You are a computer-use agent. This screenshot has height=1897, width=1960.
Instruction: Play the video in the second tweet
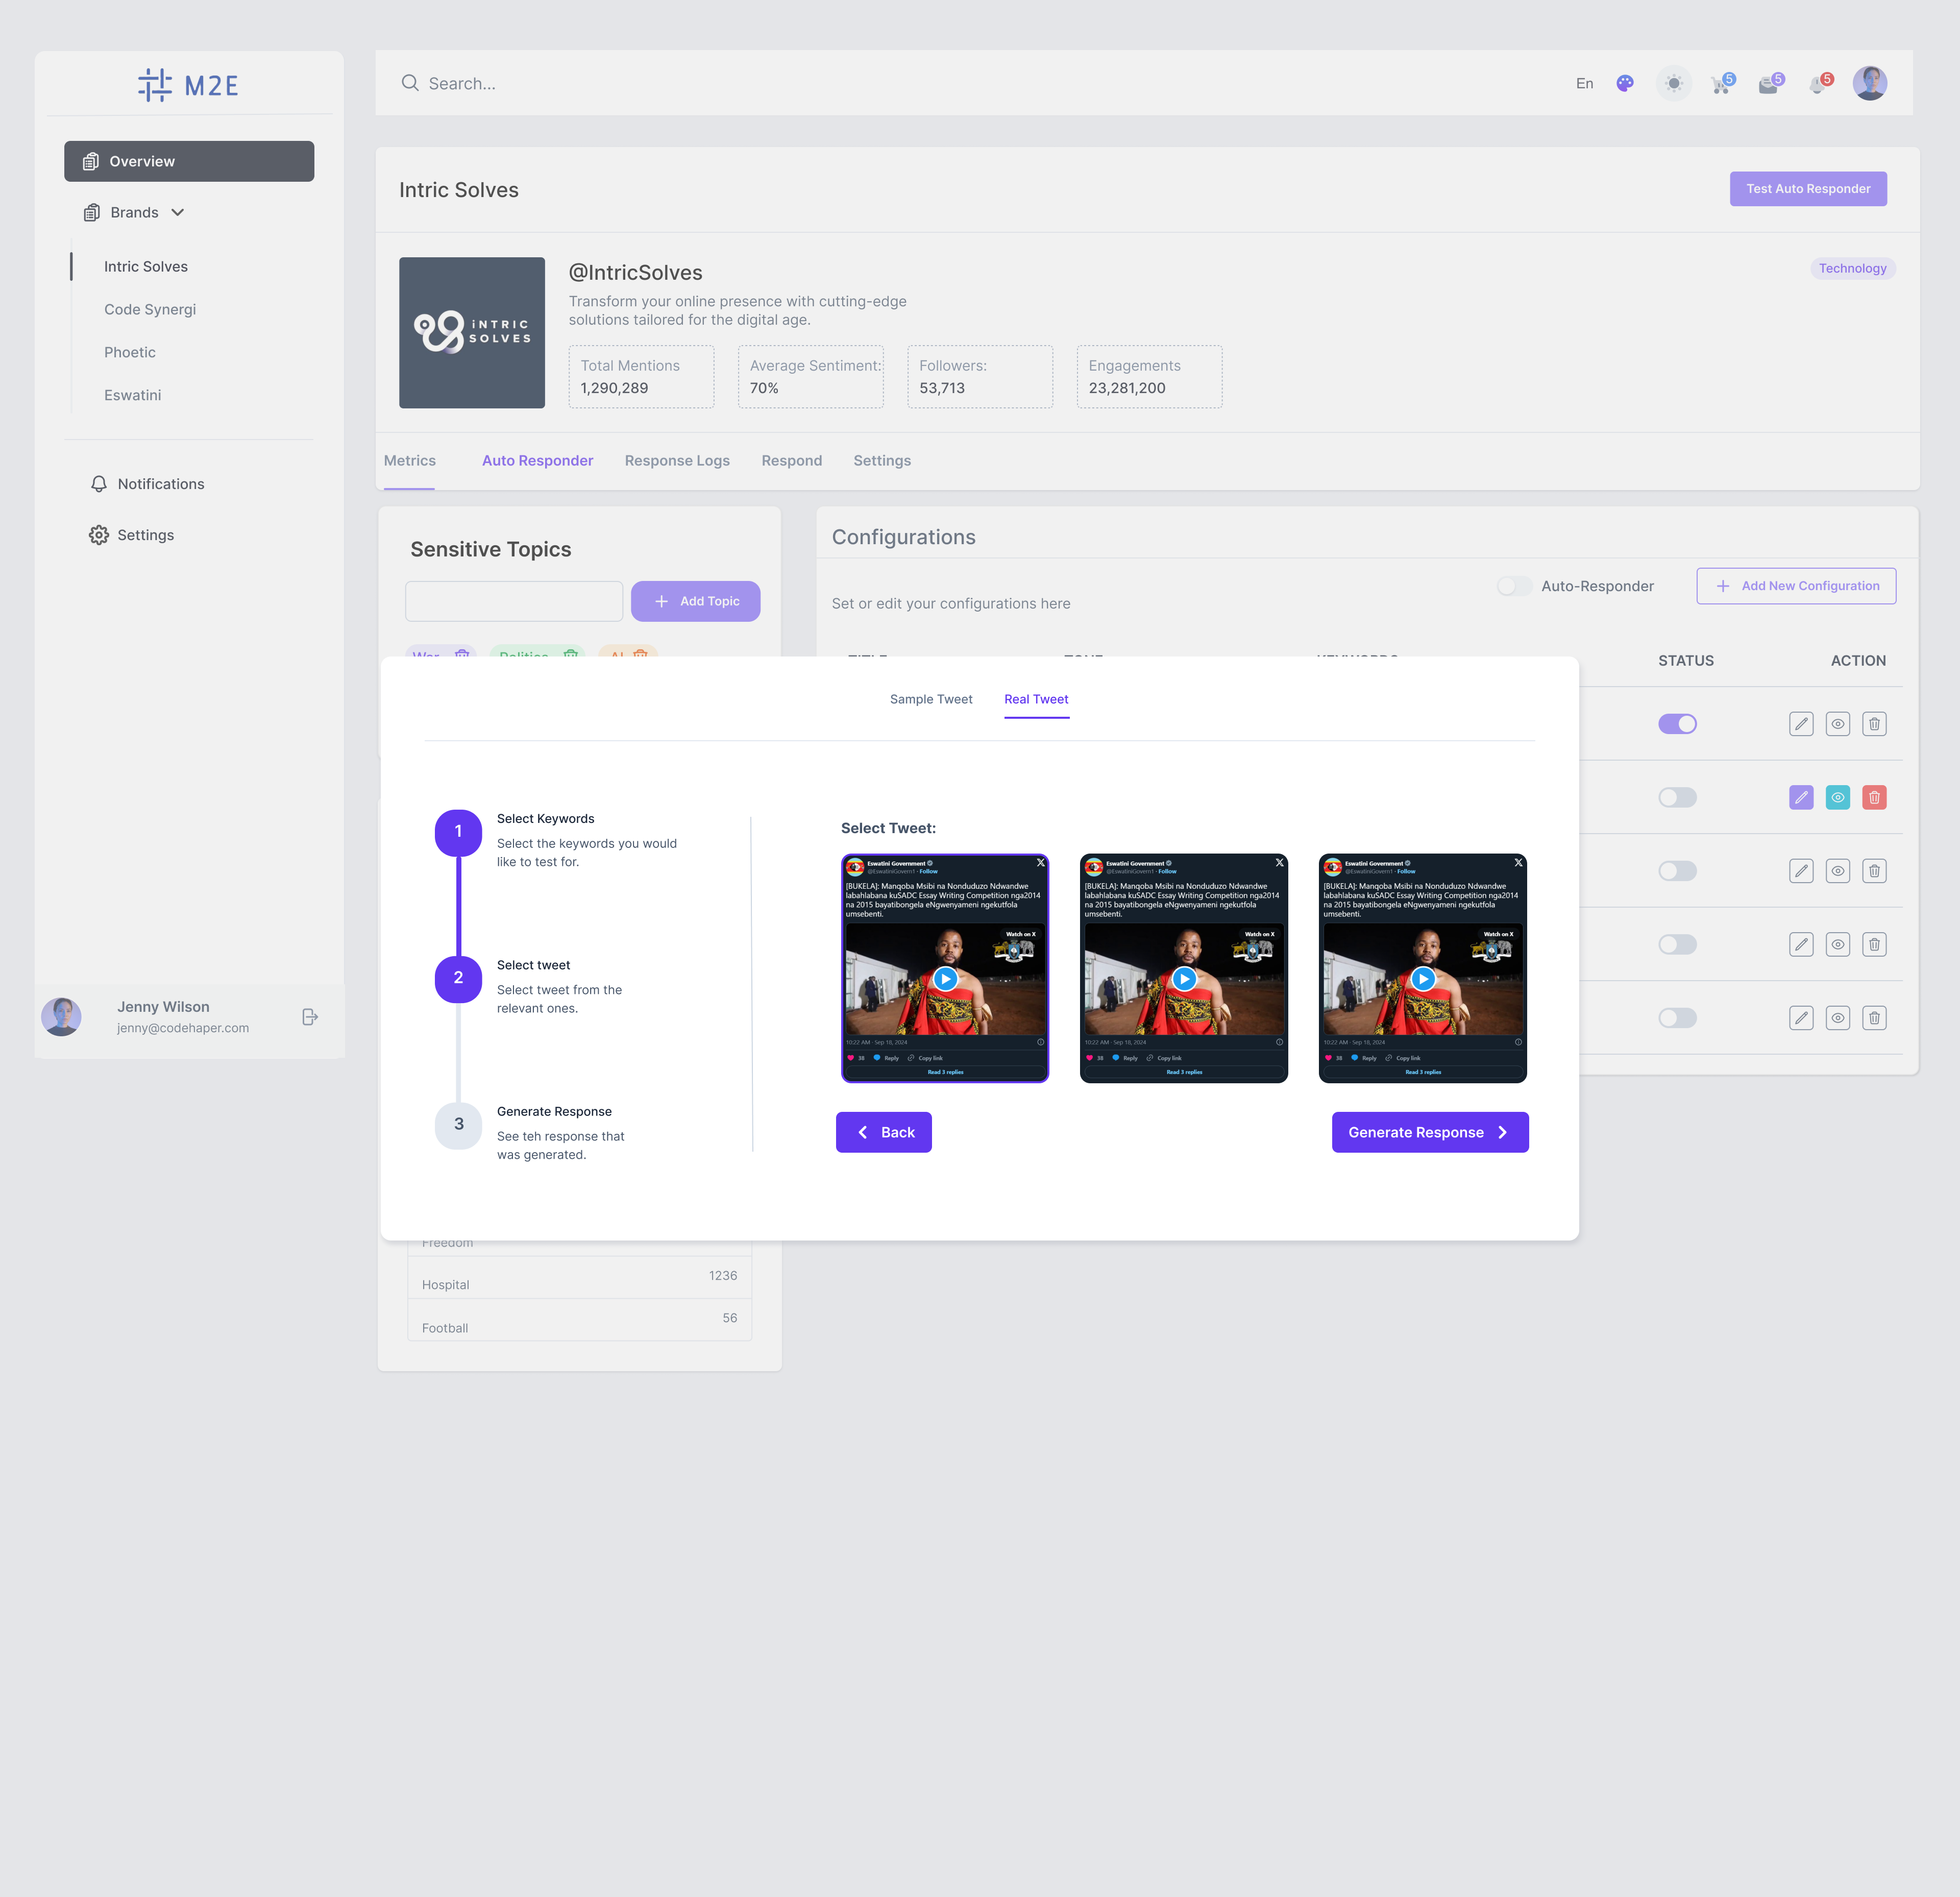tap(1184, 979)
